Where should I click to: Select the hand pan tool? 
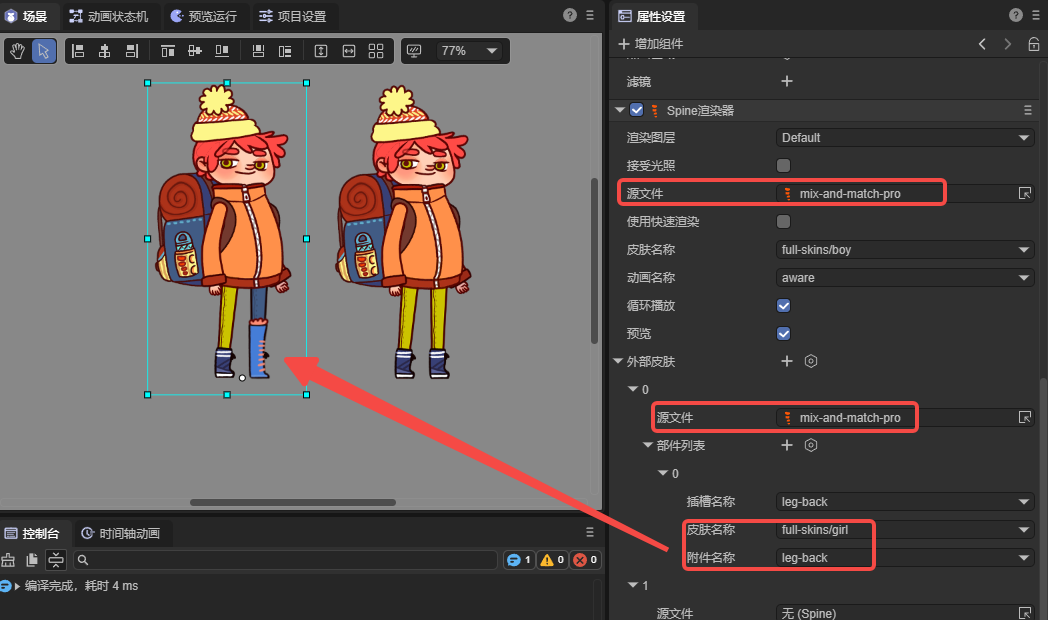click(x=18, y=51)
